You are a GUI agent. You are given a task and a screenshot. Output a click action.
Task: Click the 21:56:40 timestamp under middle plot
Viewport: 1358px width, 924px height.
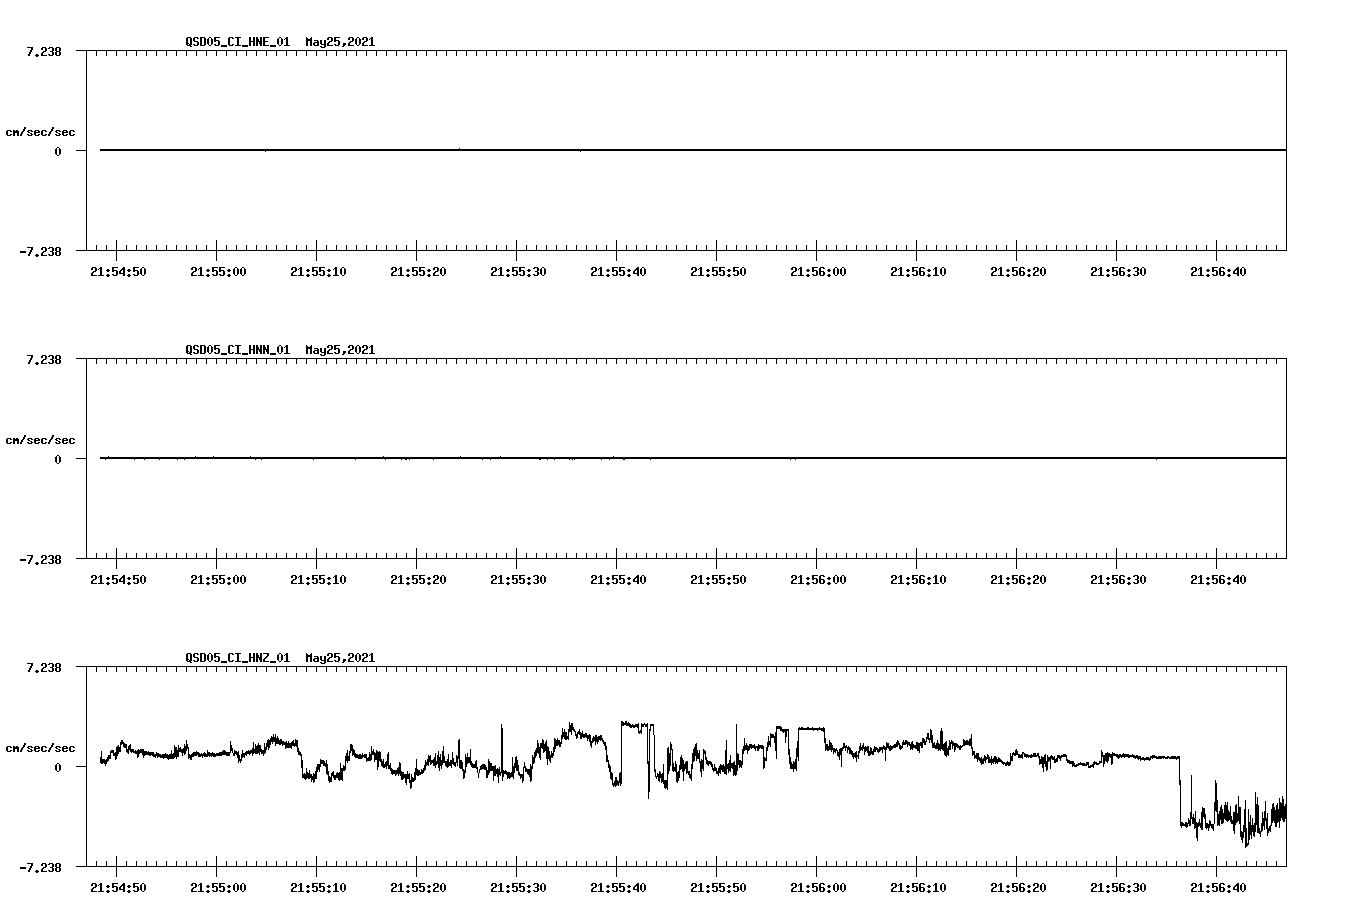(1218, 578)
